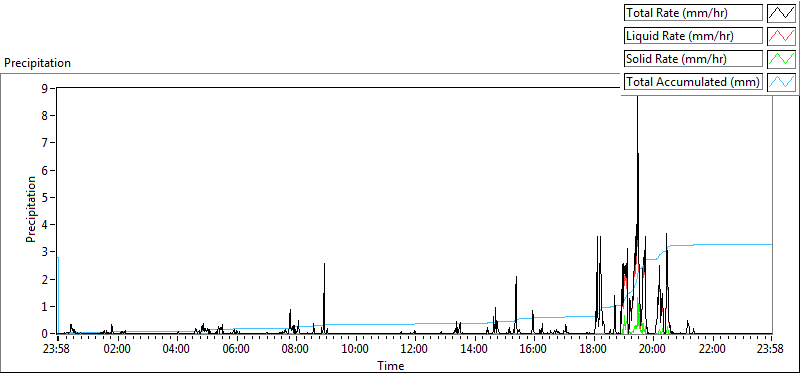The image size is (800, 373).
Task: Click the 08:00 tick label on time axis
Action: (296, 350)
